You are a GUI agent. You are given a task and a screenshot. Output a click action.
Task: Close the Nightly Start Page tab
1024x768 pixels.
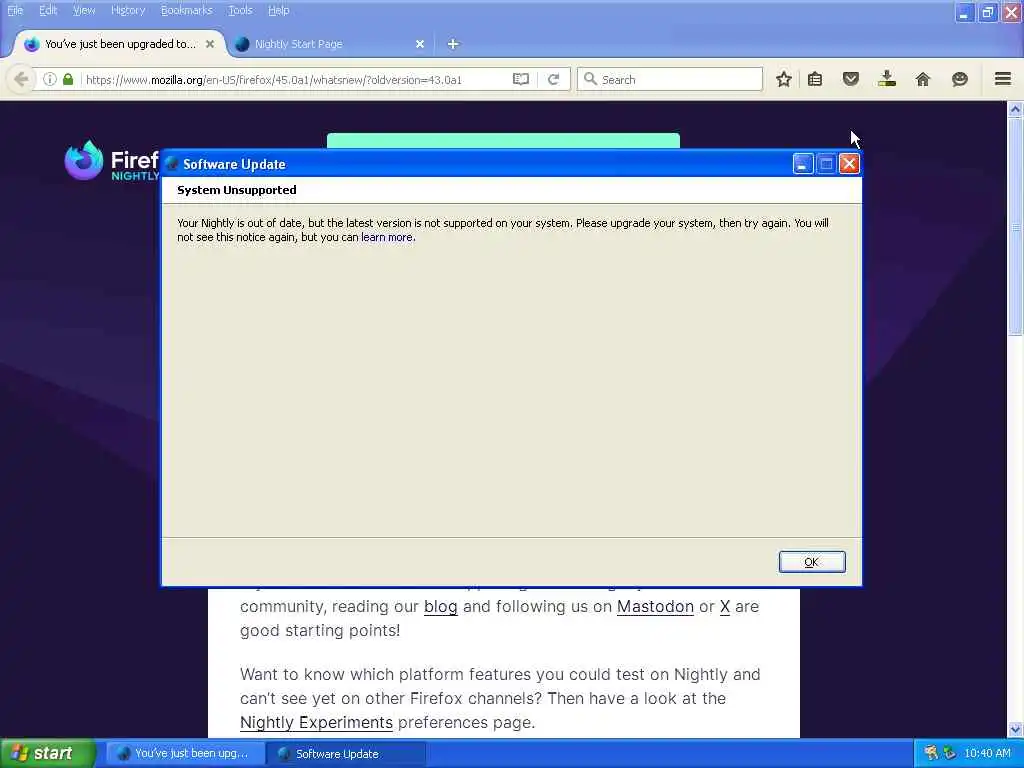(420, 44)
